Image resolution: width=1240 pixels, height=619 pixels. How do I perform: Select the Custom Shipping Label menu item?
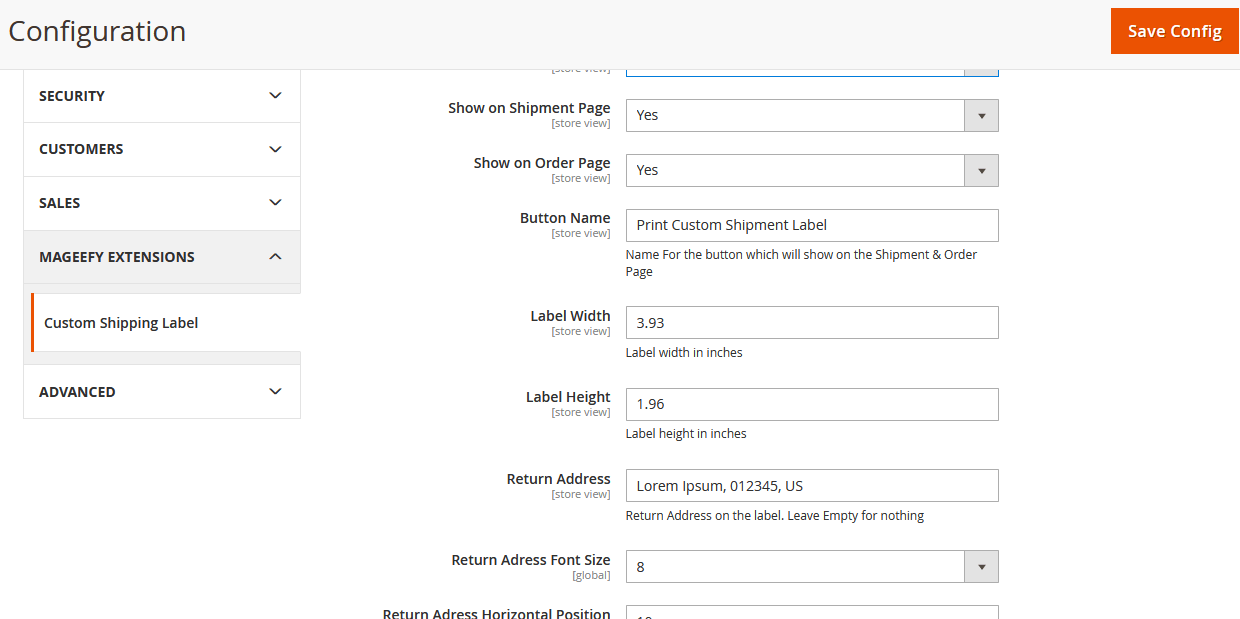pyautogui.click(x=121, y=323)
